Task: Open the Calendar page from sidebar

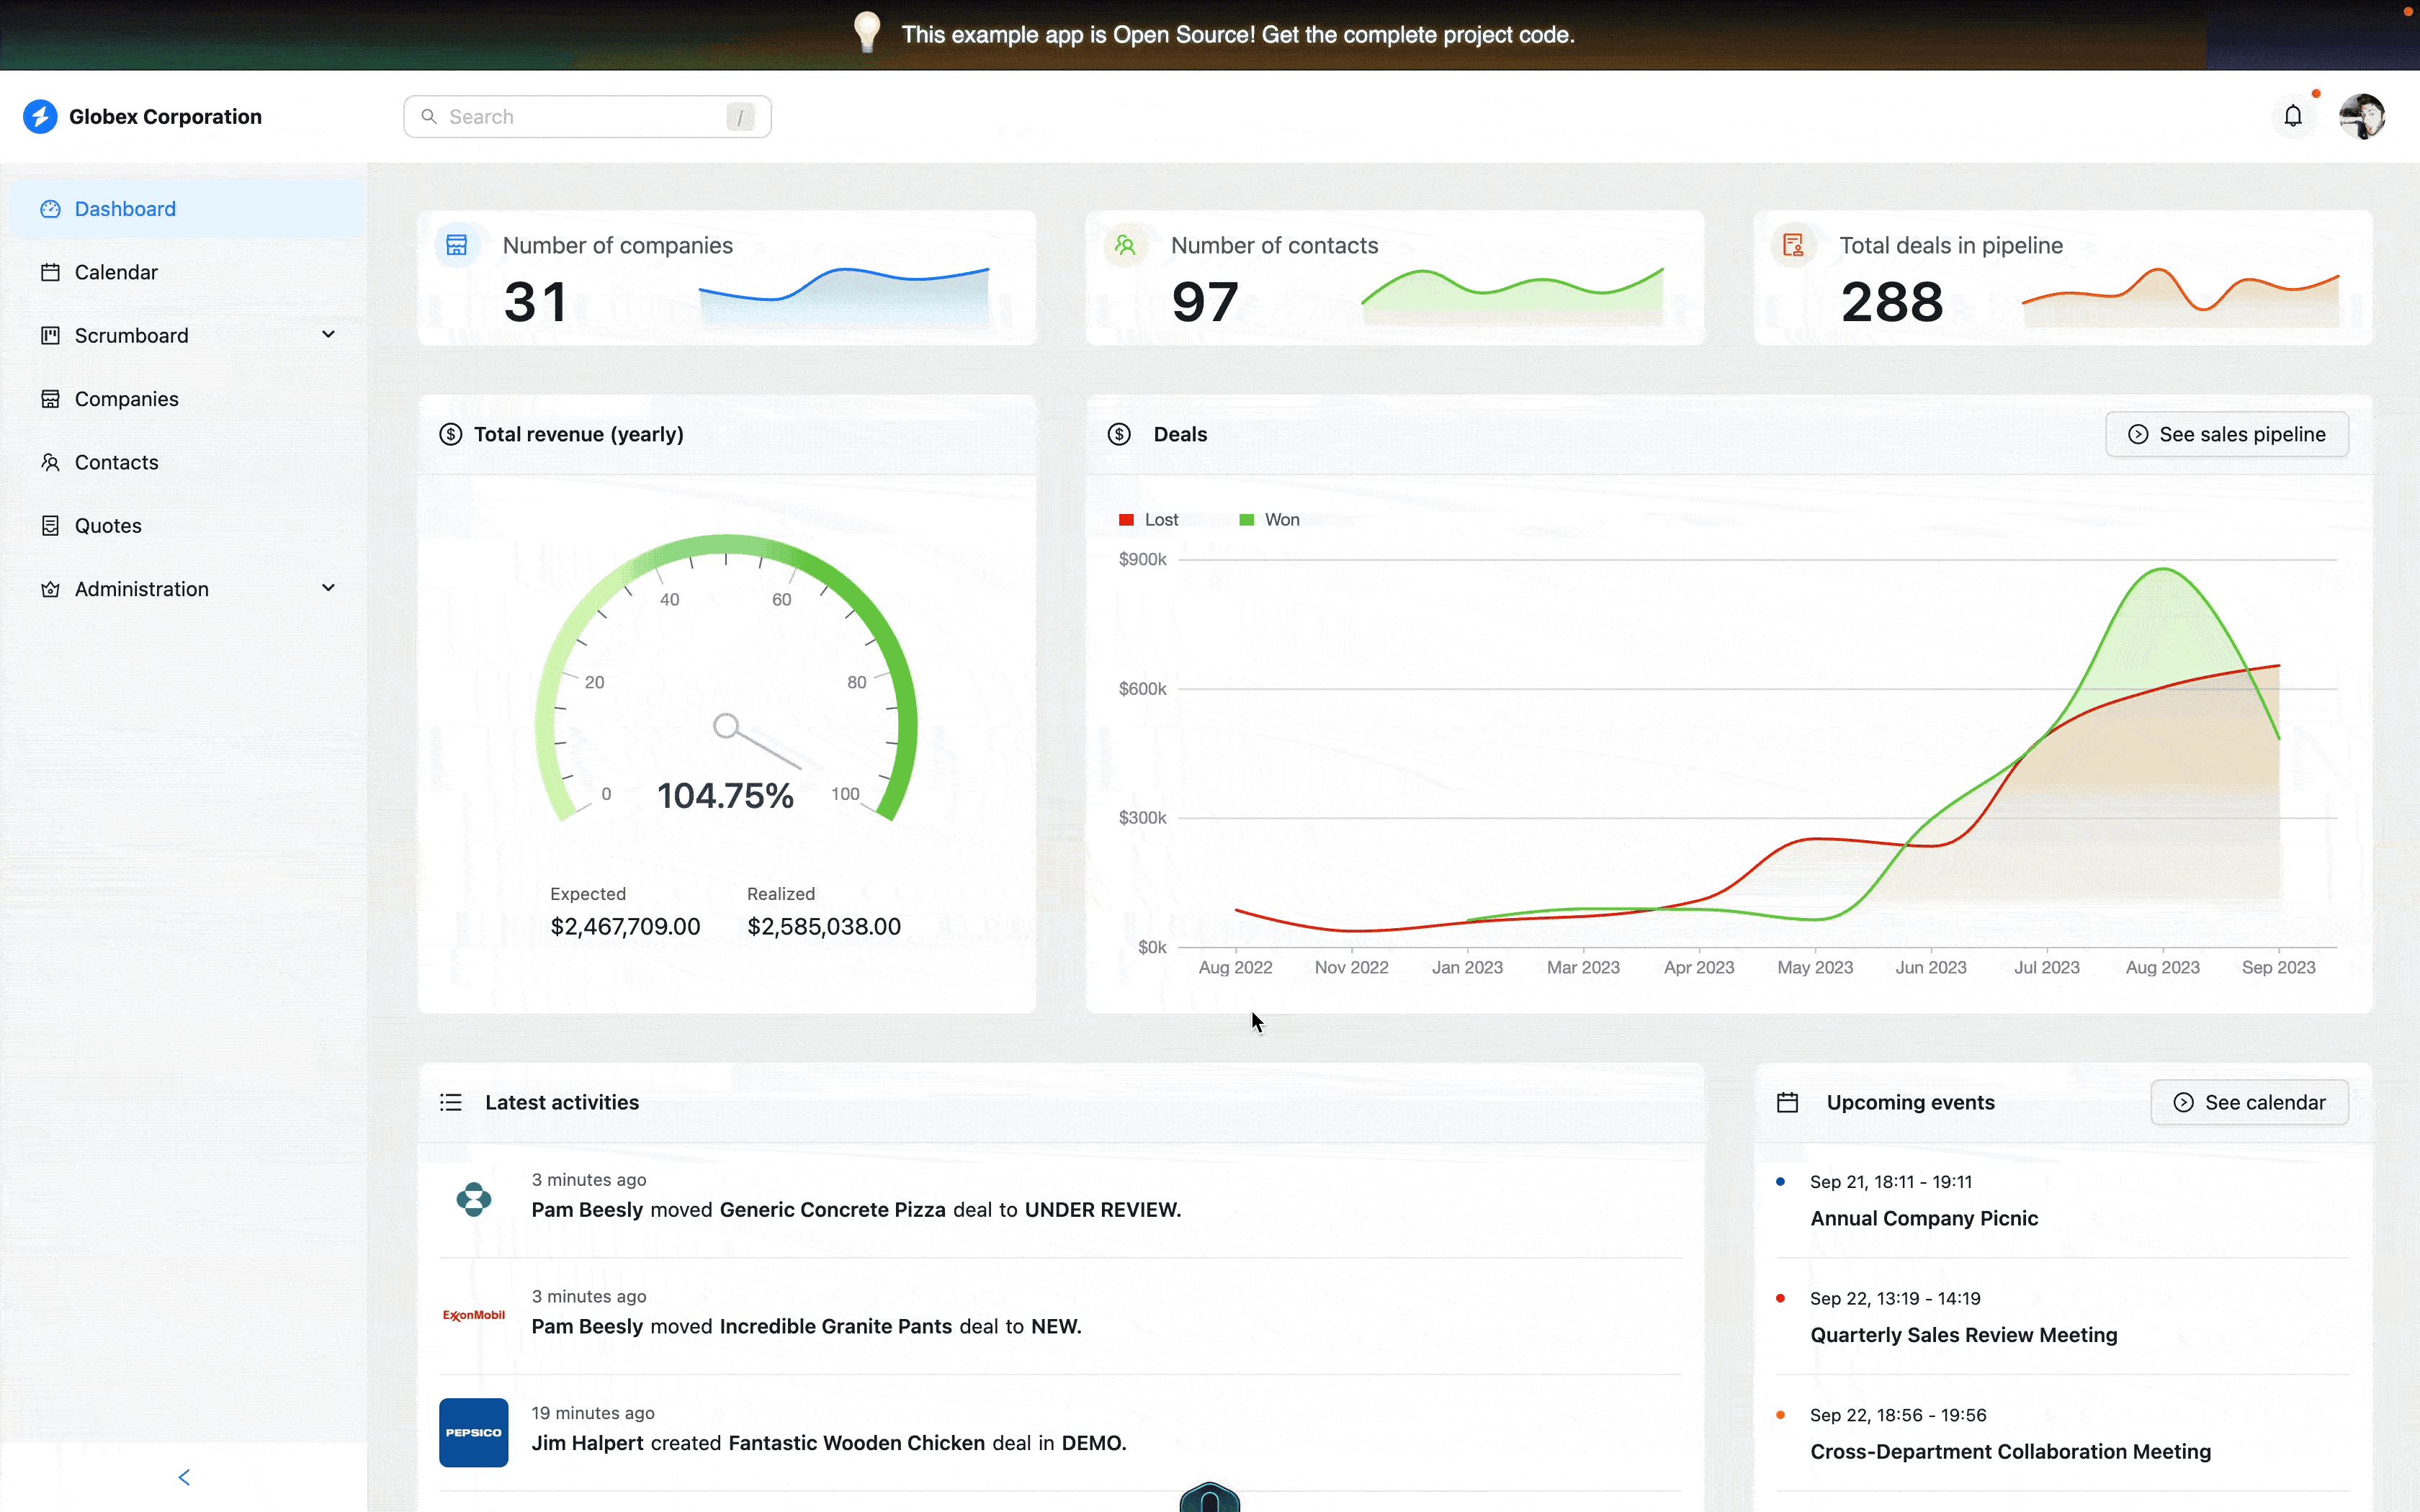Action: click(x=116, y=272)
